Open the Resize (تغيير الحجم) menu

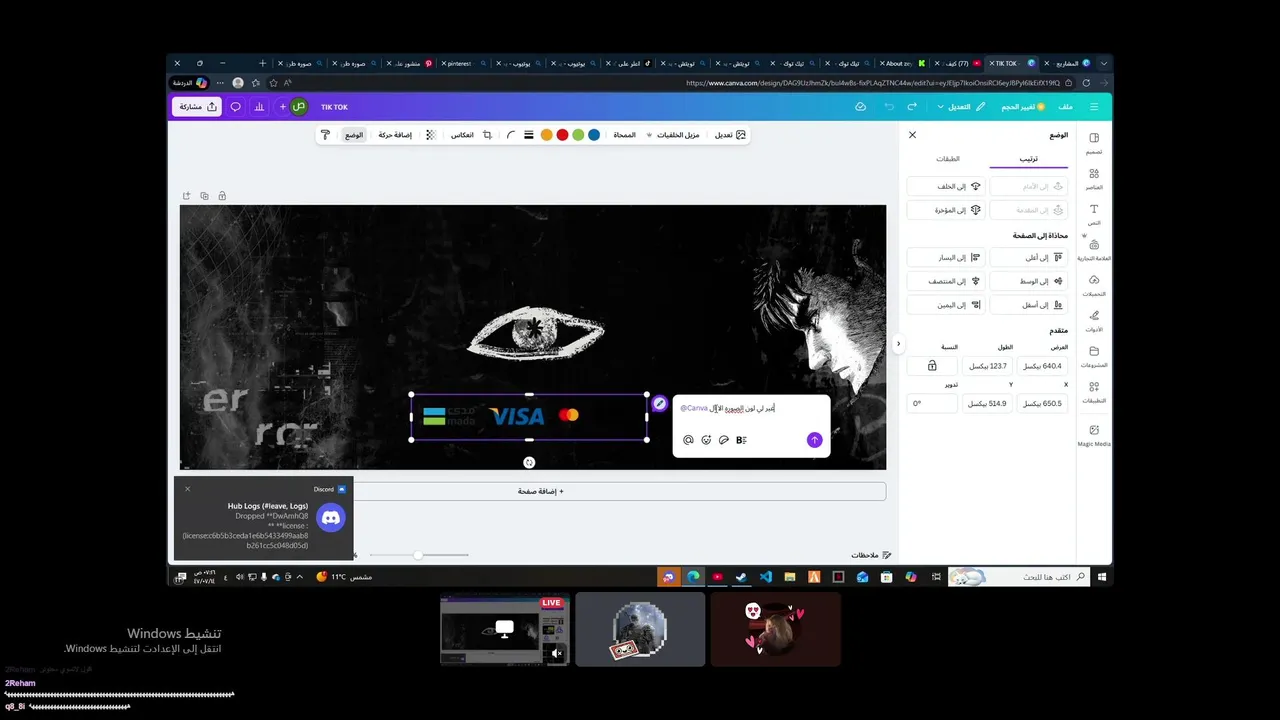pyautogui.click(x=1022, y=107)
